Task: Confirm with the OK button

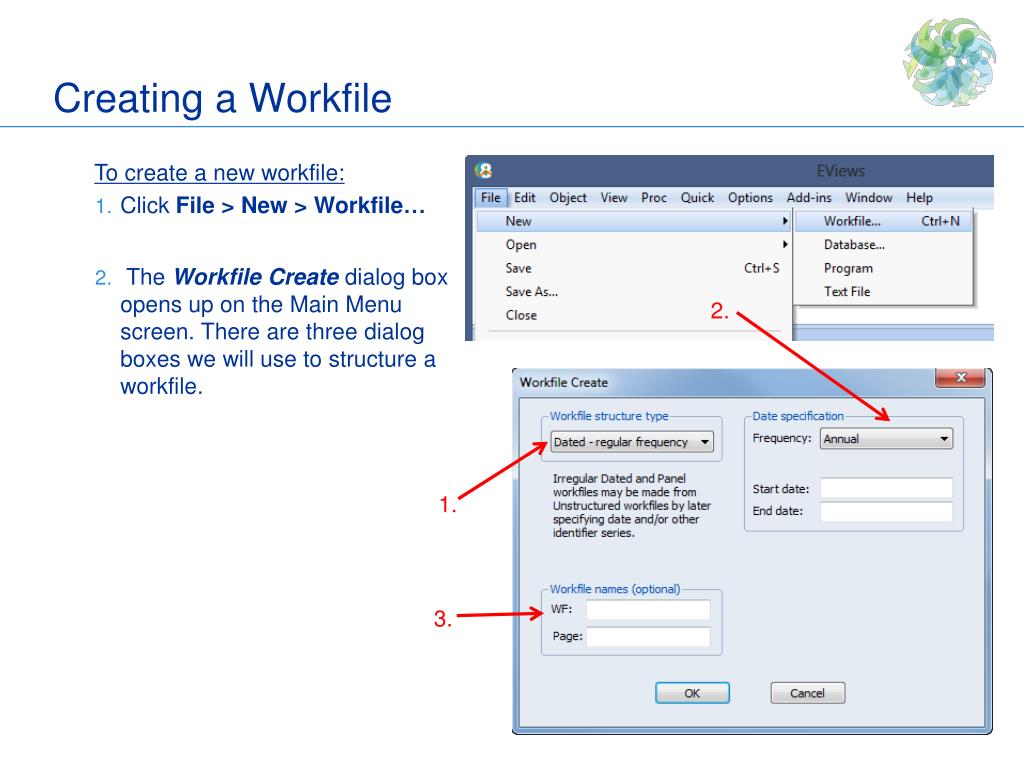Action: [x=692, y=693]
